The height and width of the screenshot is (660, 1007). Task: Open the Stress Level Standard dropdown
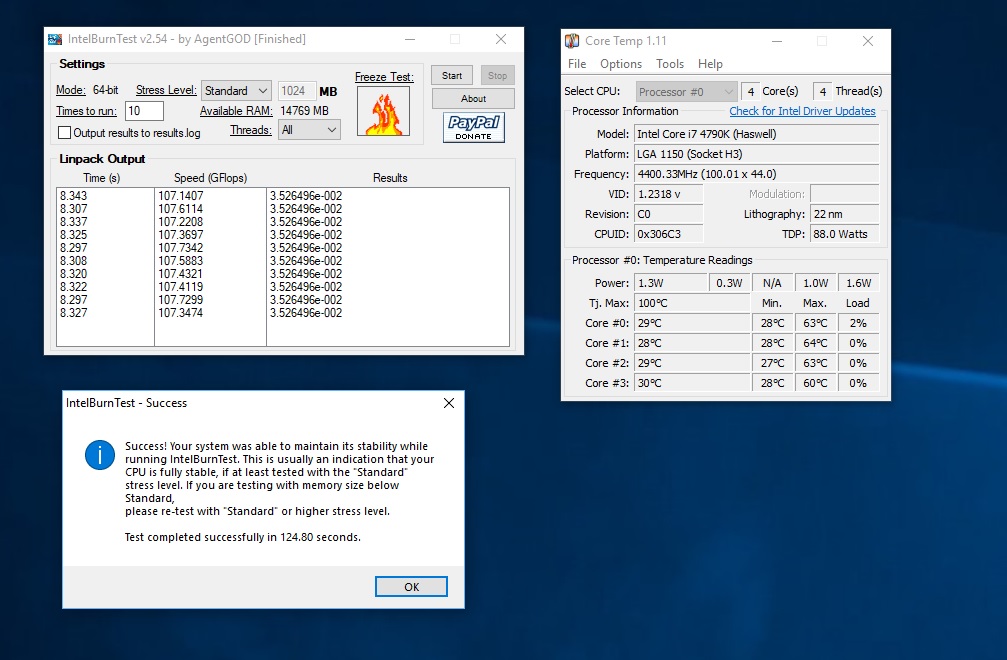(236, 91)
